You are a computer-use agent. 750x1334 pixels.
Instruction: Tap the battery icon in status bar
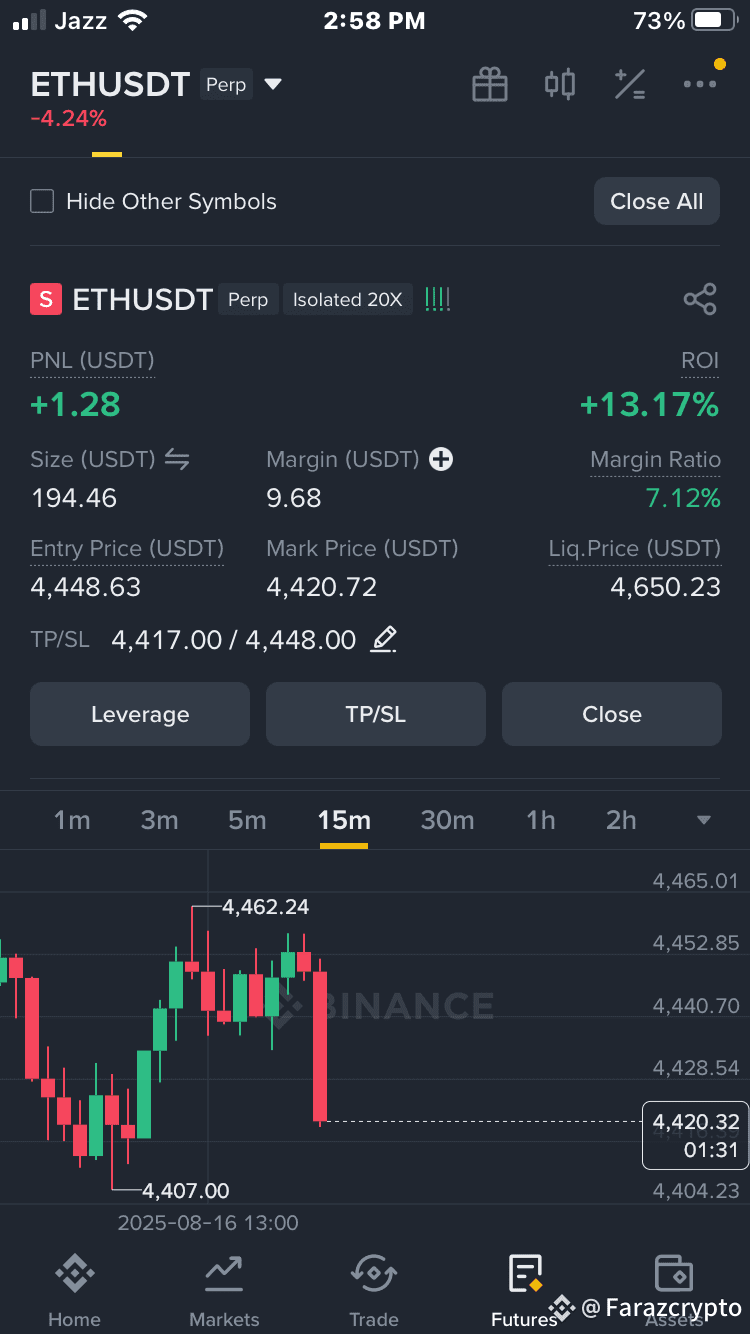(x=714, y=20)
